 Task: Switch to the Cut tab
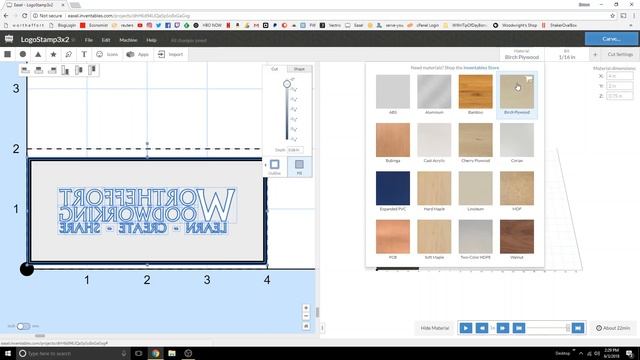click(275, 69)
